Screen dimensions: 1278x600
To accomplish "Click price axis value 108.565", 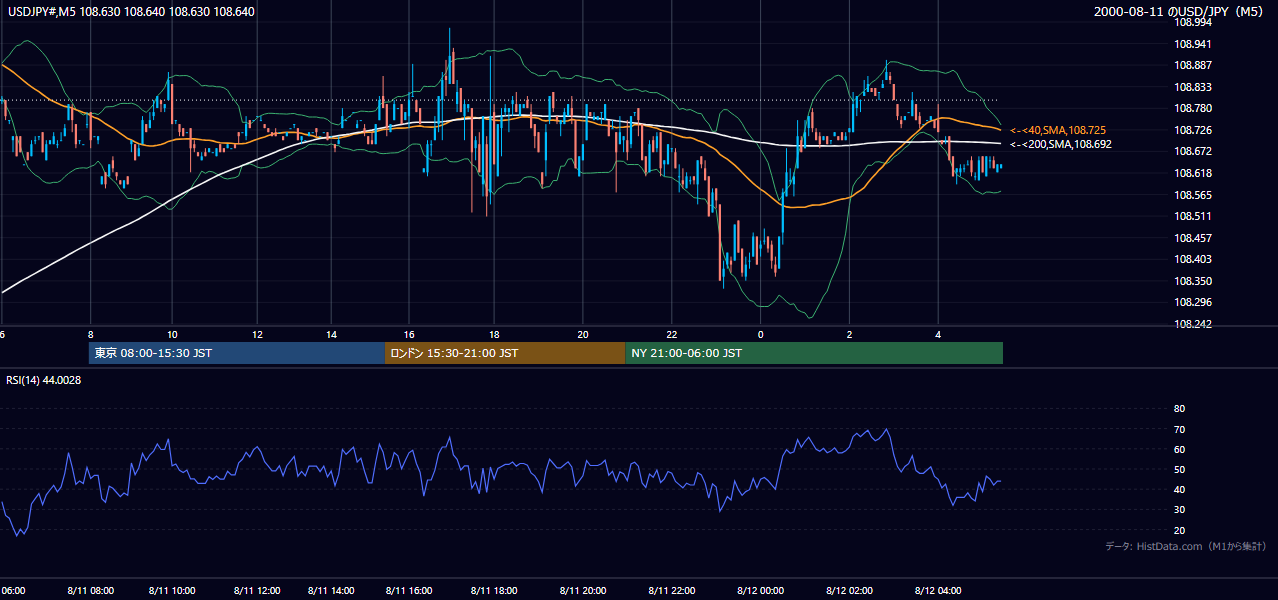I will pos(1193,195).
